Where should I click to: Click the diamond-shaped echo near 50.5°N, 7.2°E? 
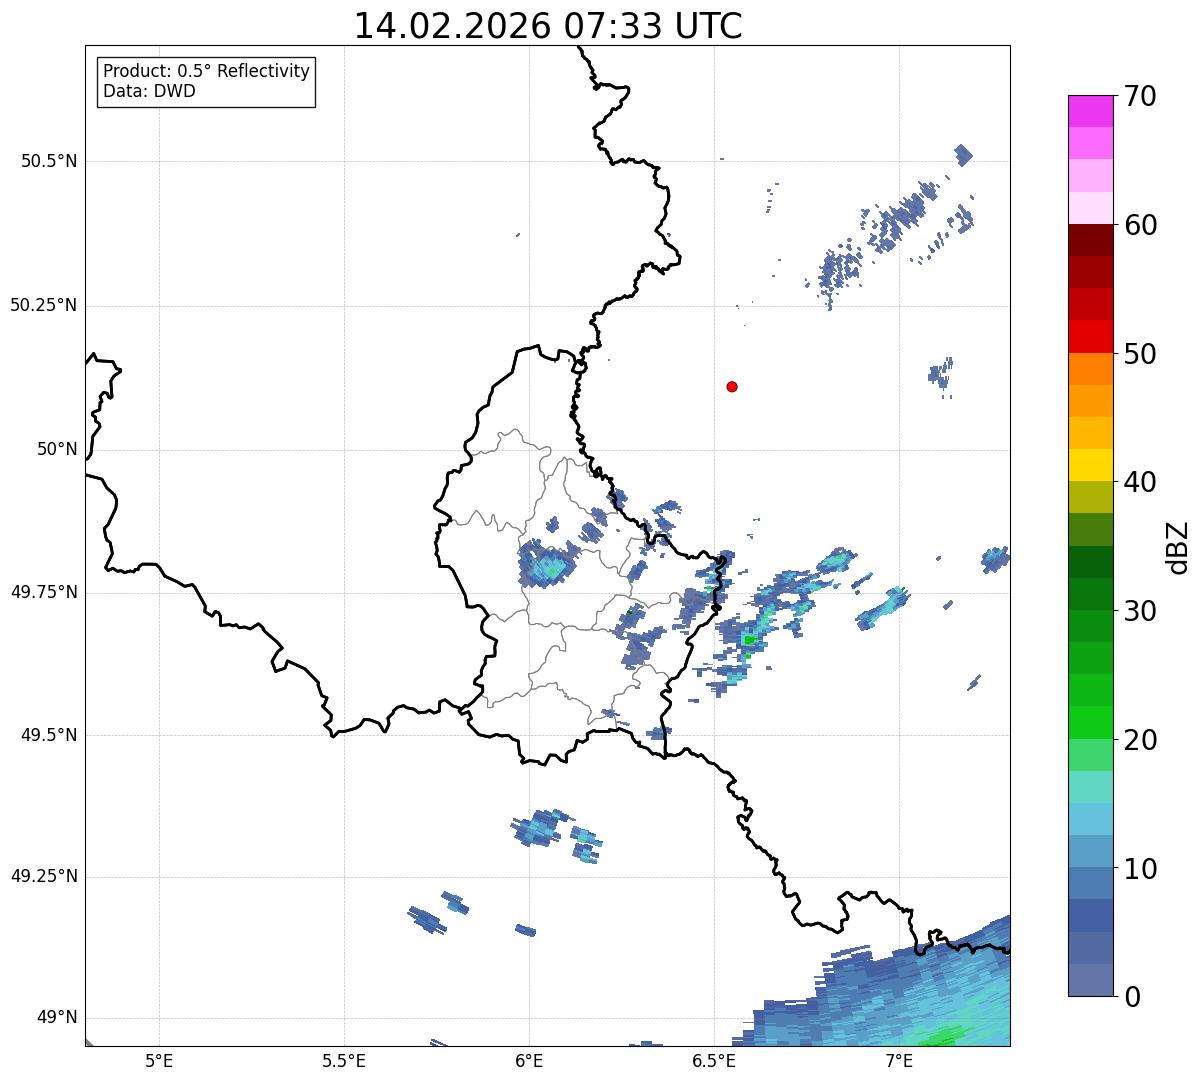click(x=963, y=154)
